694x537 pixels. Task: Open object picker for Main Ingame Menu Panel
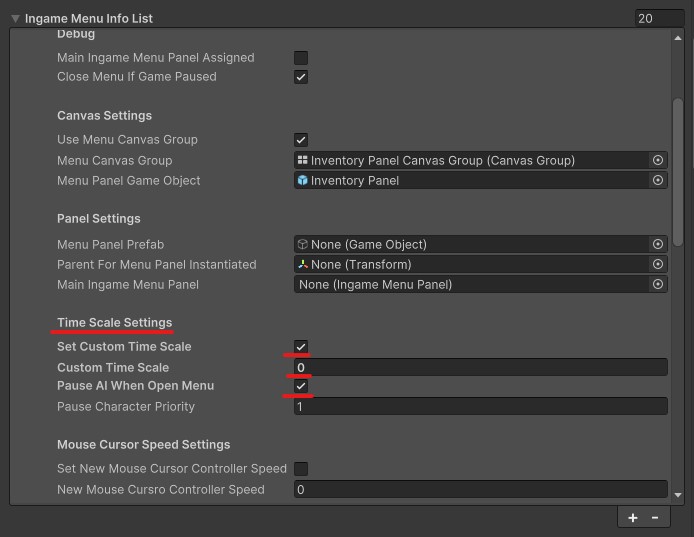[x=658, y=285]
